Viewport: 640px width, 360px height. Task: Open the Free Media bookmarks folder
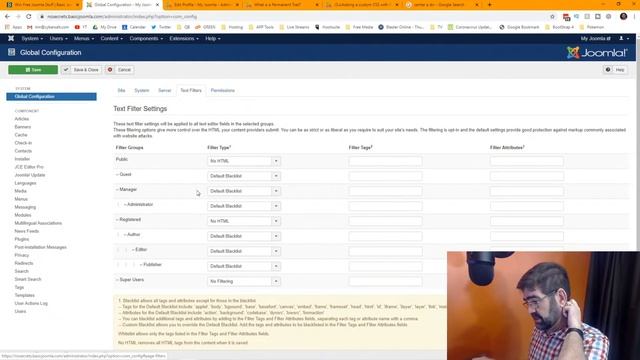359,27
